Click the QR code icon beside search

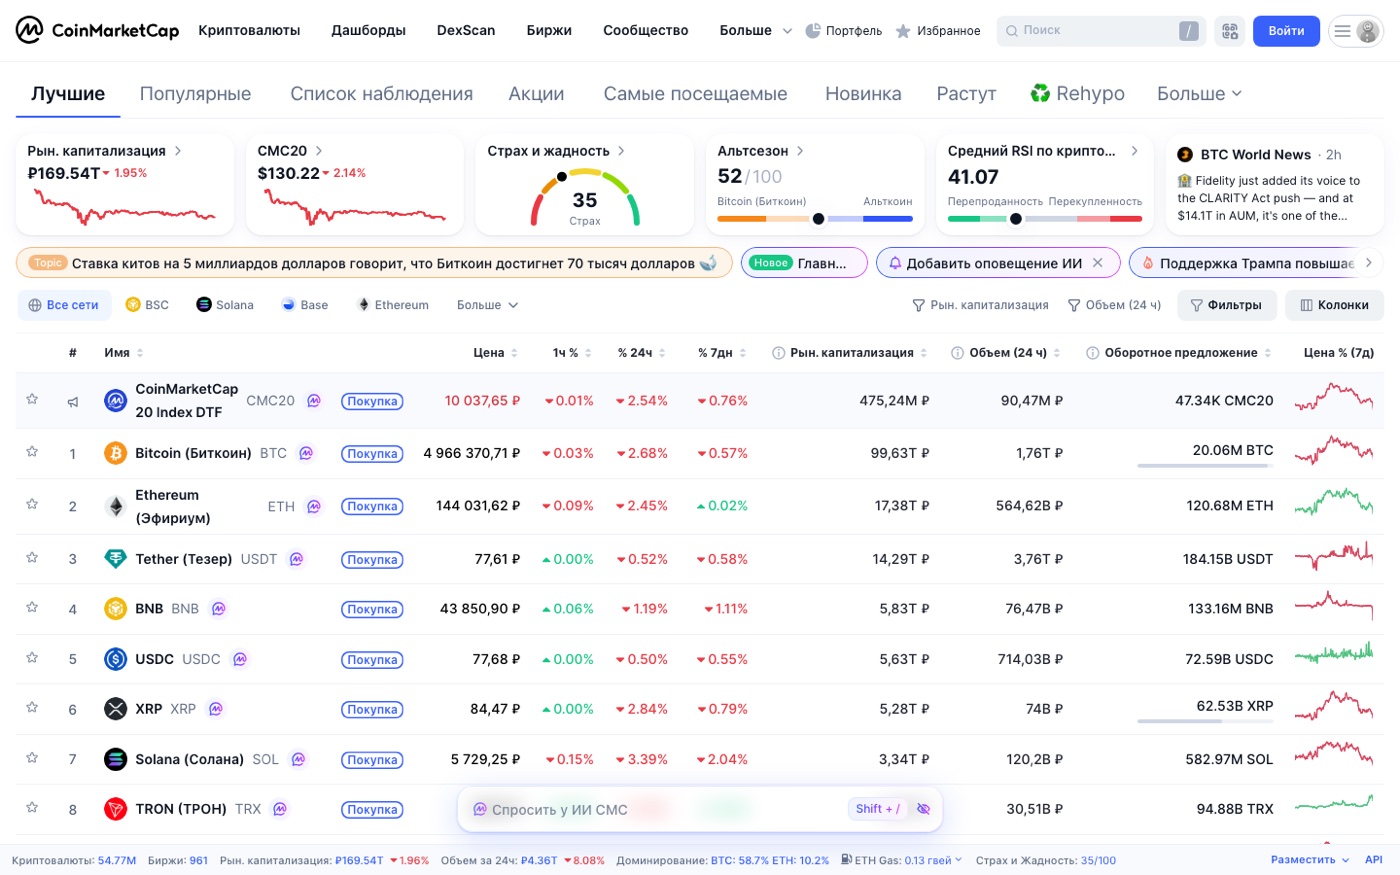[1230, 31]
